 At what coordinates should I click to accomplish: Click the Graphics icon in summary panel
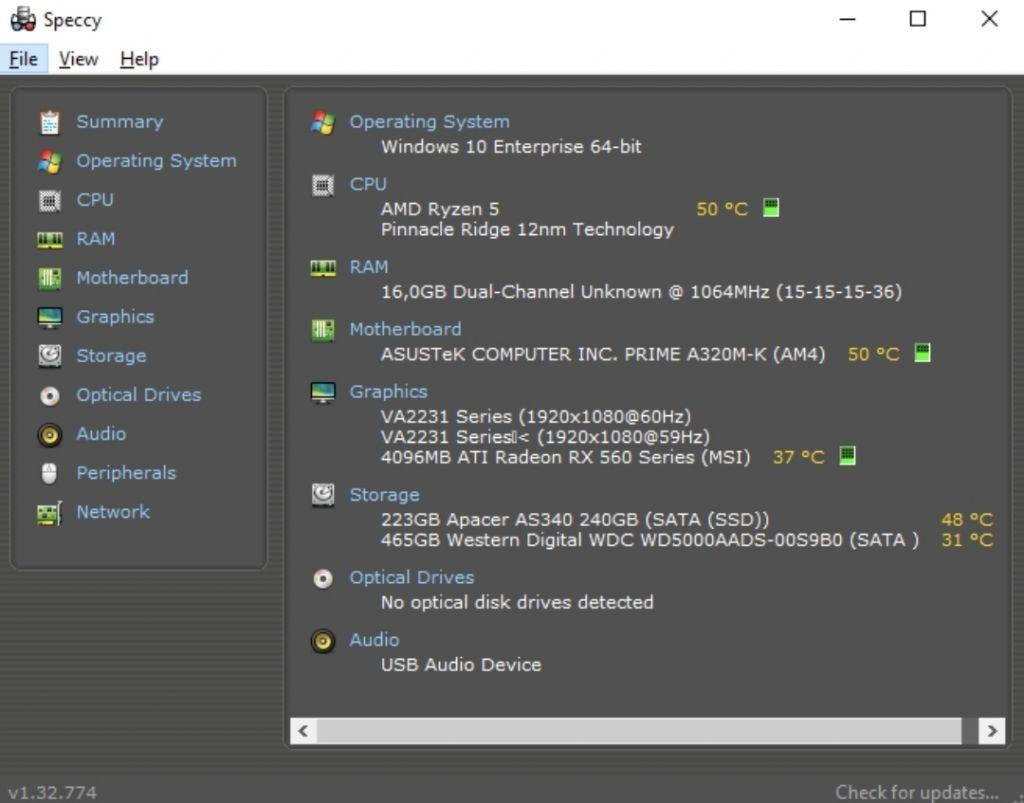tap(323, 392)
